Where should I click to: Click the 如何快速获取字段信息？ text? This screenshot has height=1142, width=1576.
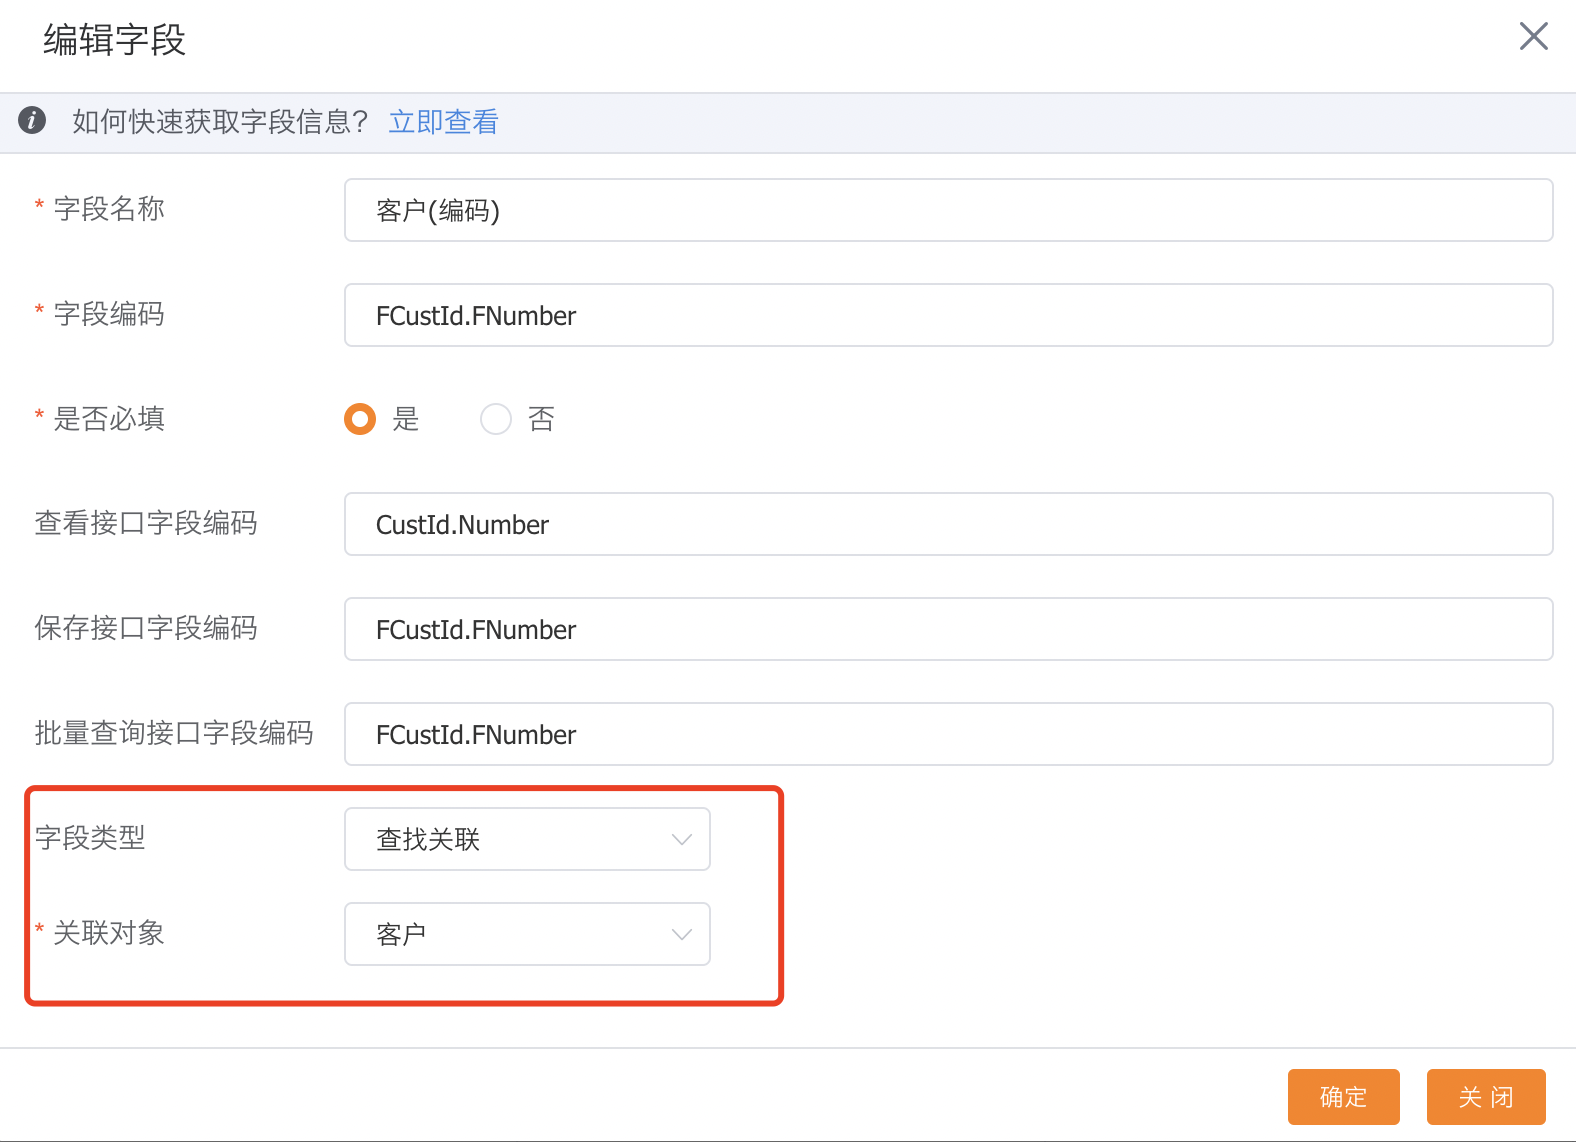221,122
